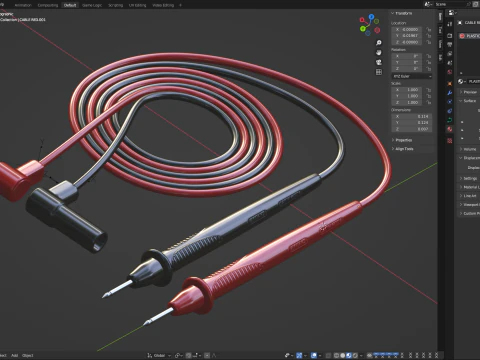Open the Tool properties tab icon
Image resolution: width=480 pixels, height=360 pixels.
[450, 24]
